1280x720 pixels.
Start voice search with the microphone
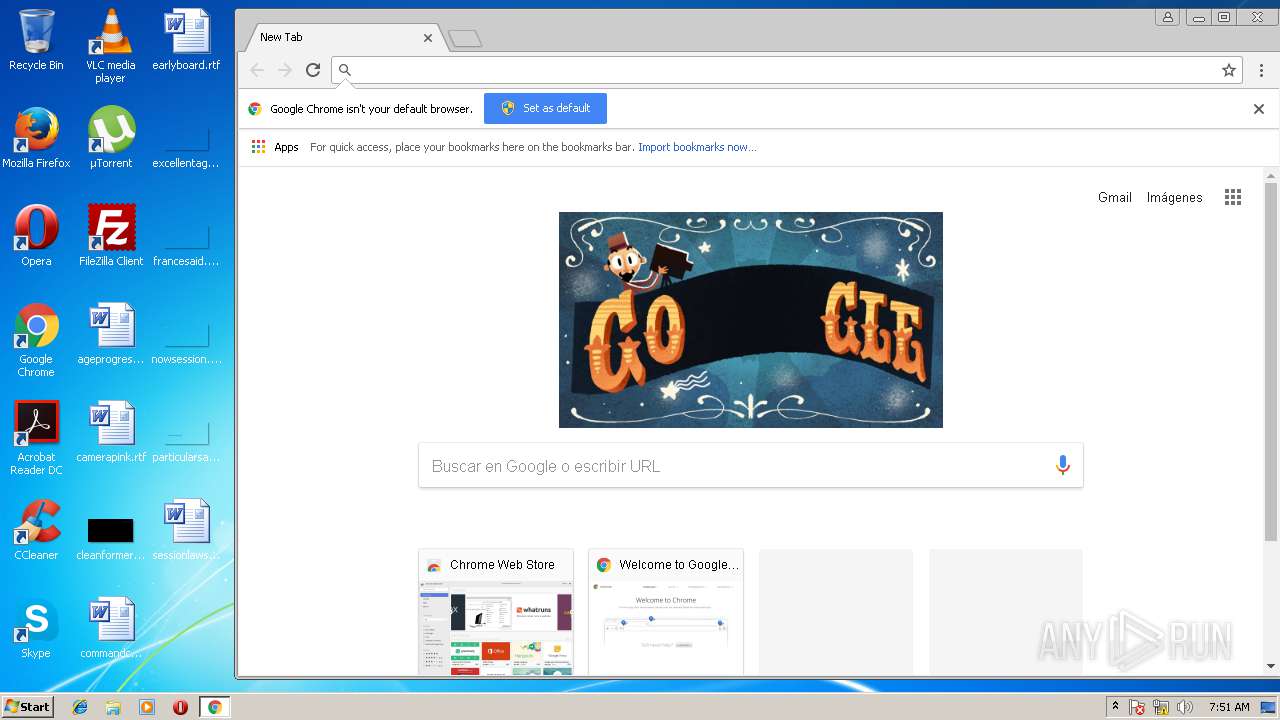(1062, 465)
